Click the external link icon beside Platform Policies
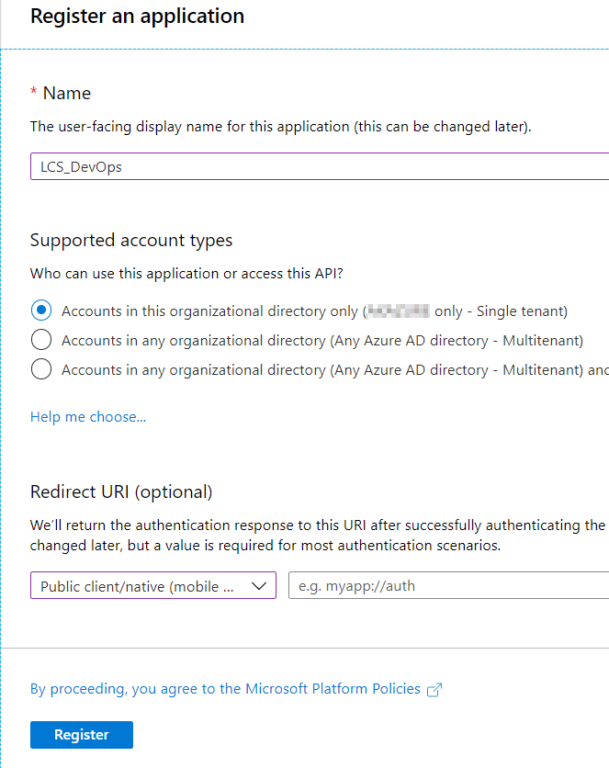The height and width of the screenshot is (768, 609). click(x=434, y=689)
